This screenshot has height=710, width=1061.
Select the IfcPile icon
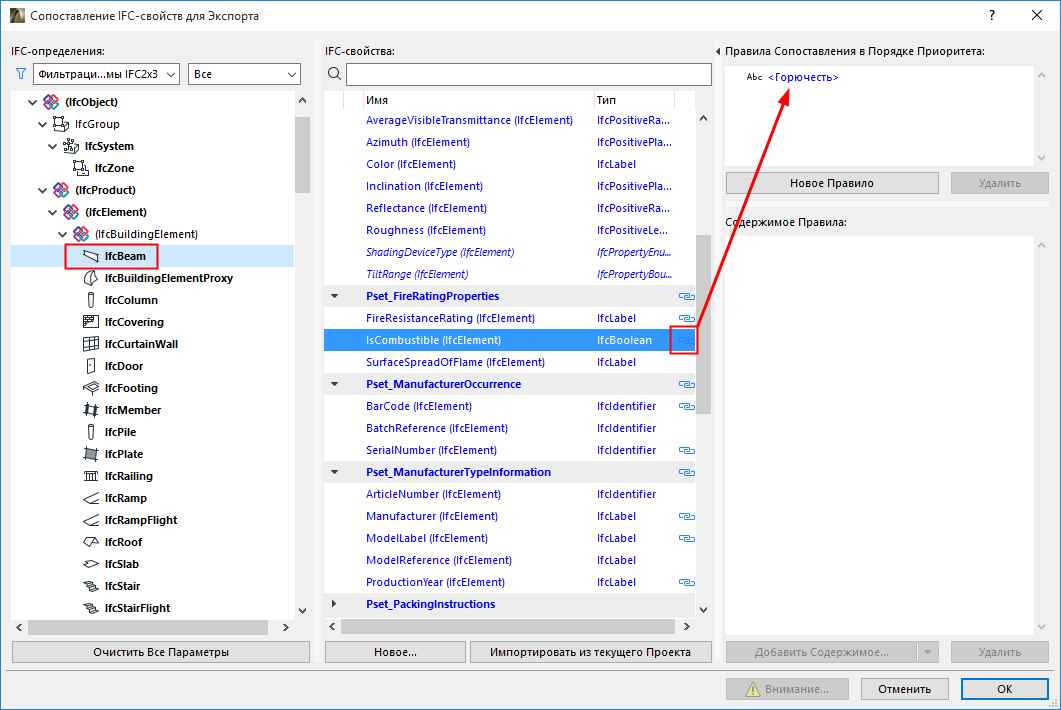pyautogui.click(x=91, y=432)
